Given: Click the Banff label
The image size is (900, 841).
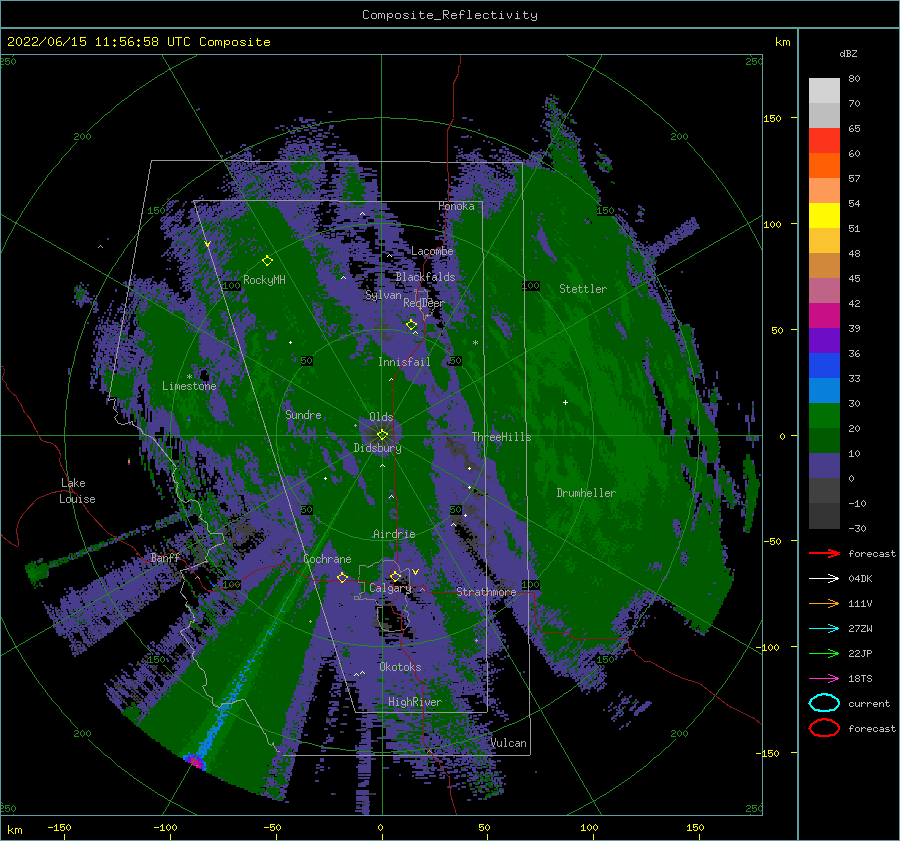Looking at the screenshot, I should (165, 558).
